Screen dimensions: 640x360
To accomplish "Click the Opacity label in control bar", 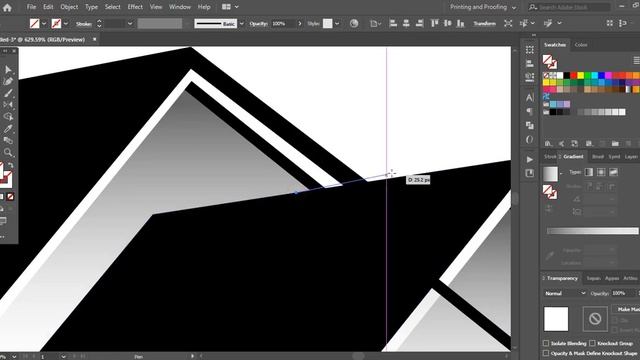I will pos(258,24).
